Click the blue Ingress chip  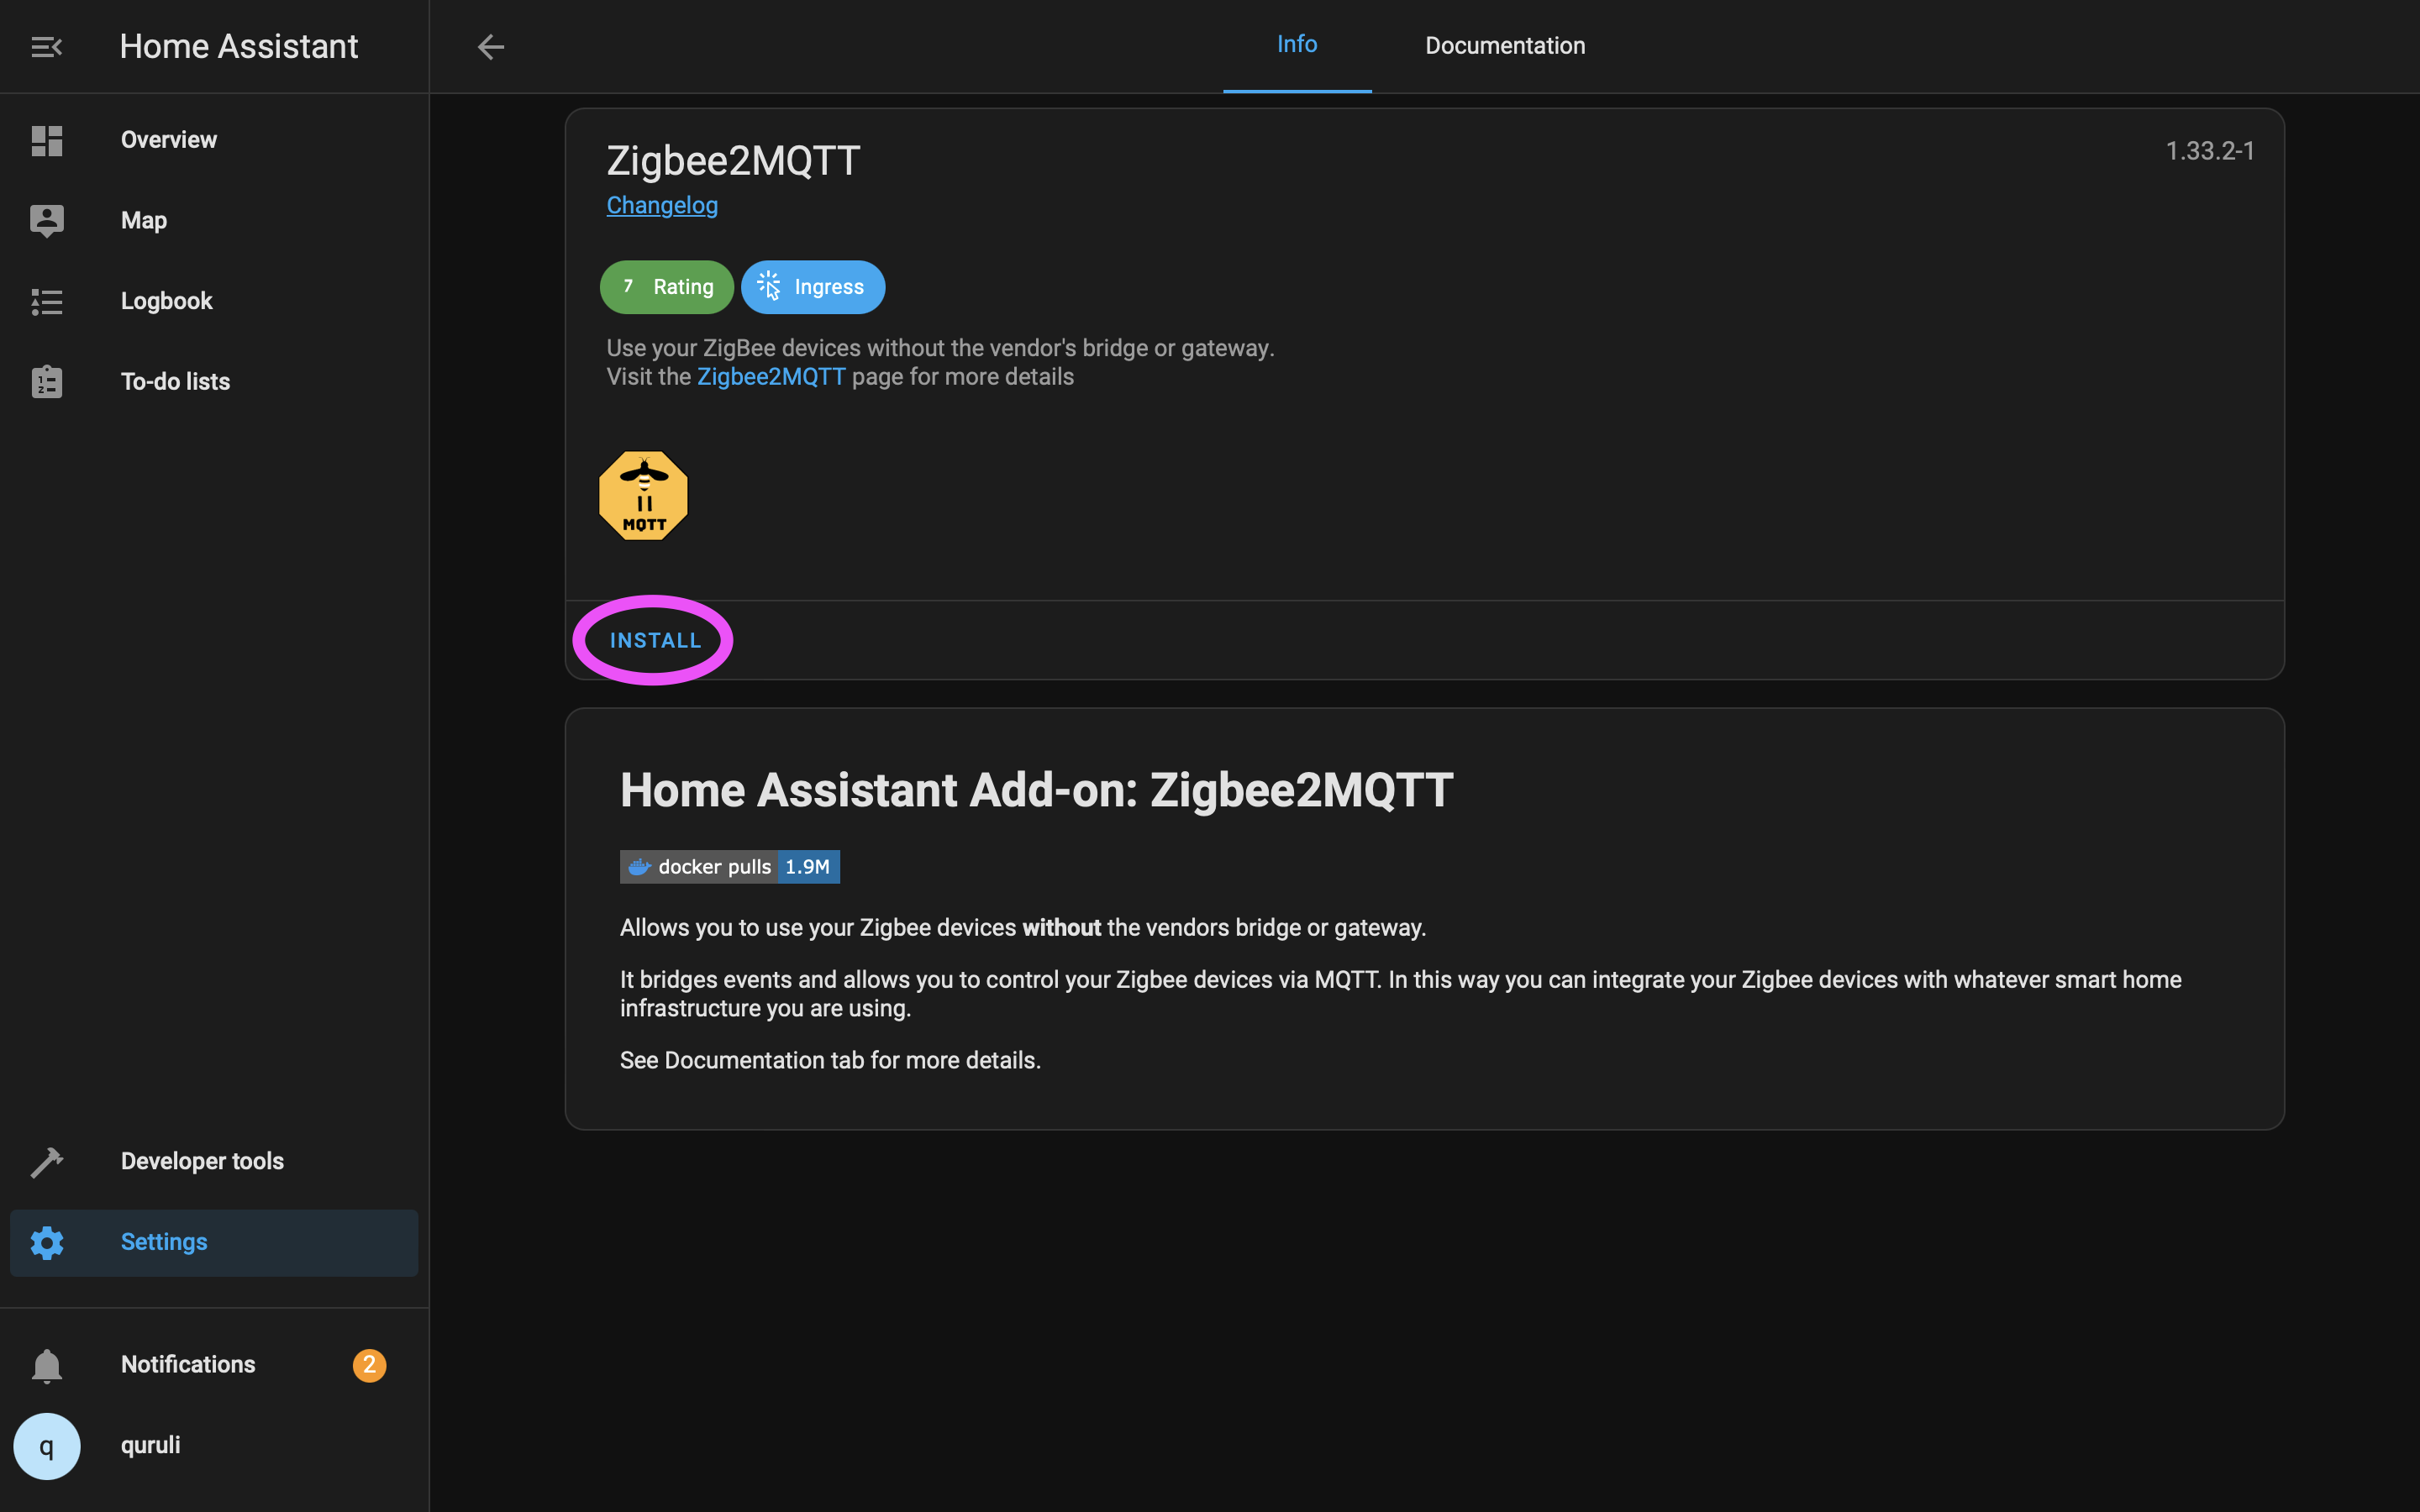click(812, 287)
